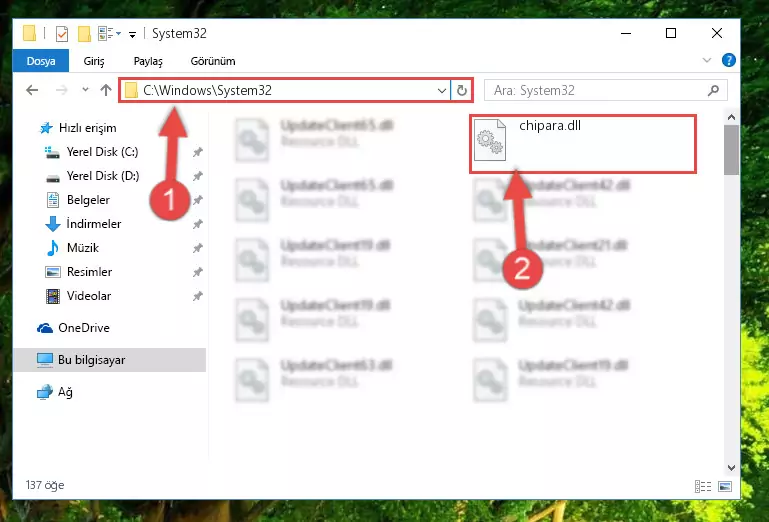Switch to the Giriş ribbon tab
This screenshot has height=522, width=769.
point(94,61)
